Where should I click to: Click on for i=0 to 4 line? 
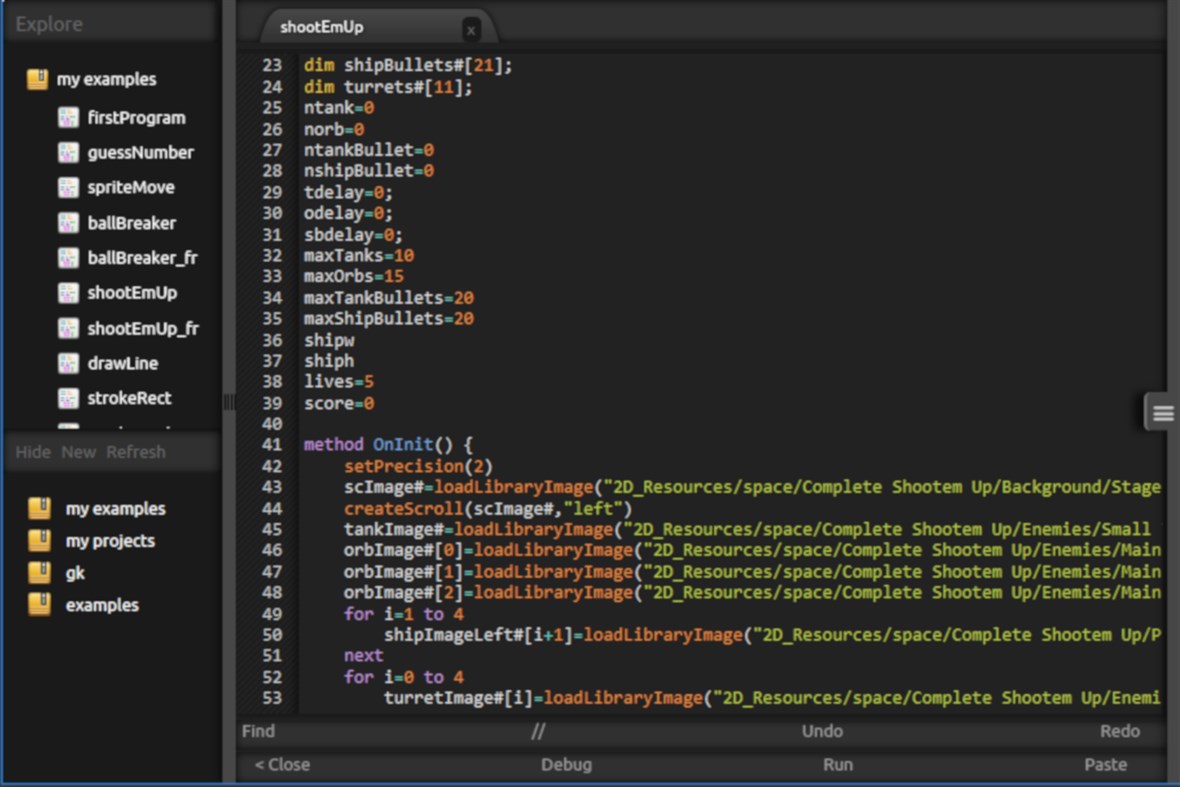click(404, 677)
